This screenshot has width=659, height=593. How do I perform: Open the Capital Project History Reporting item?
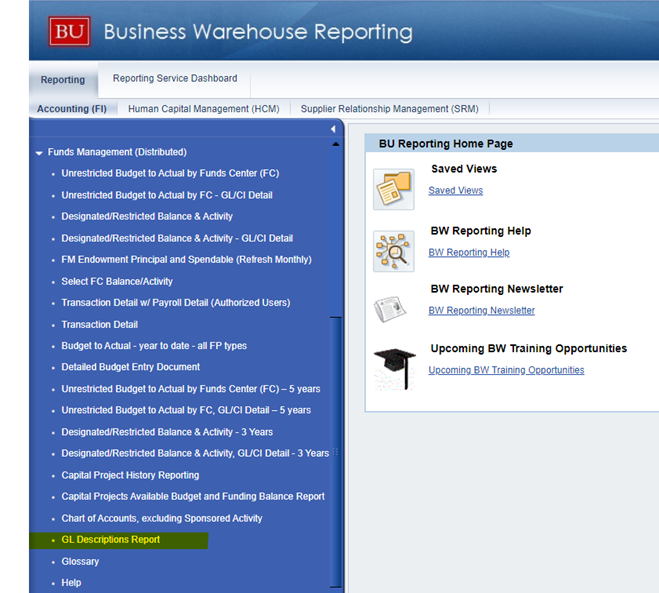pos(130,475)
